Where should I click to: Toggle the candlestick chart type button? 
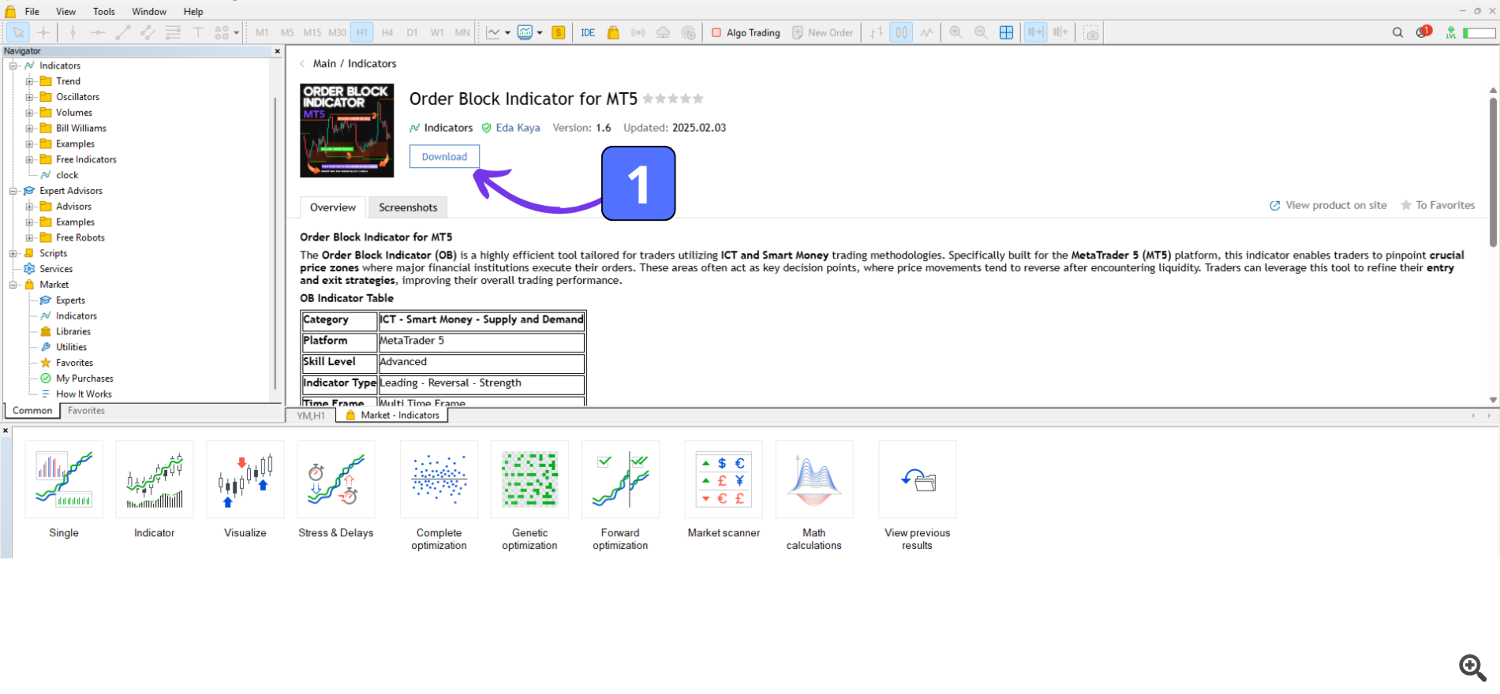(x=902, y=32)
